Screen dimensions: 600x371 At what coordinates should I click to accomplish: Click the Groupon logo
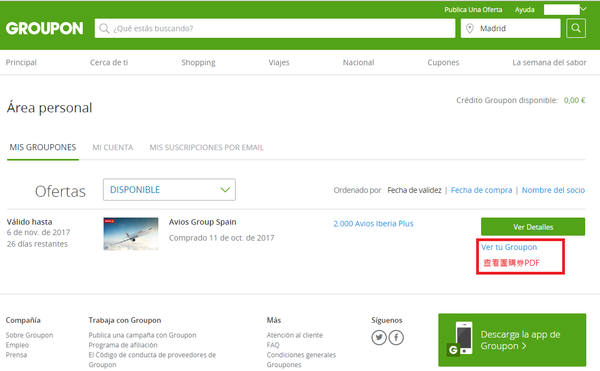point(44,28)
